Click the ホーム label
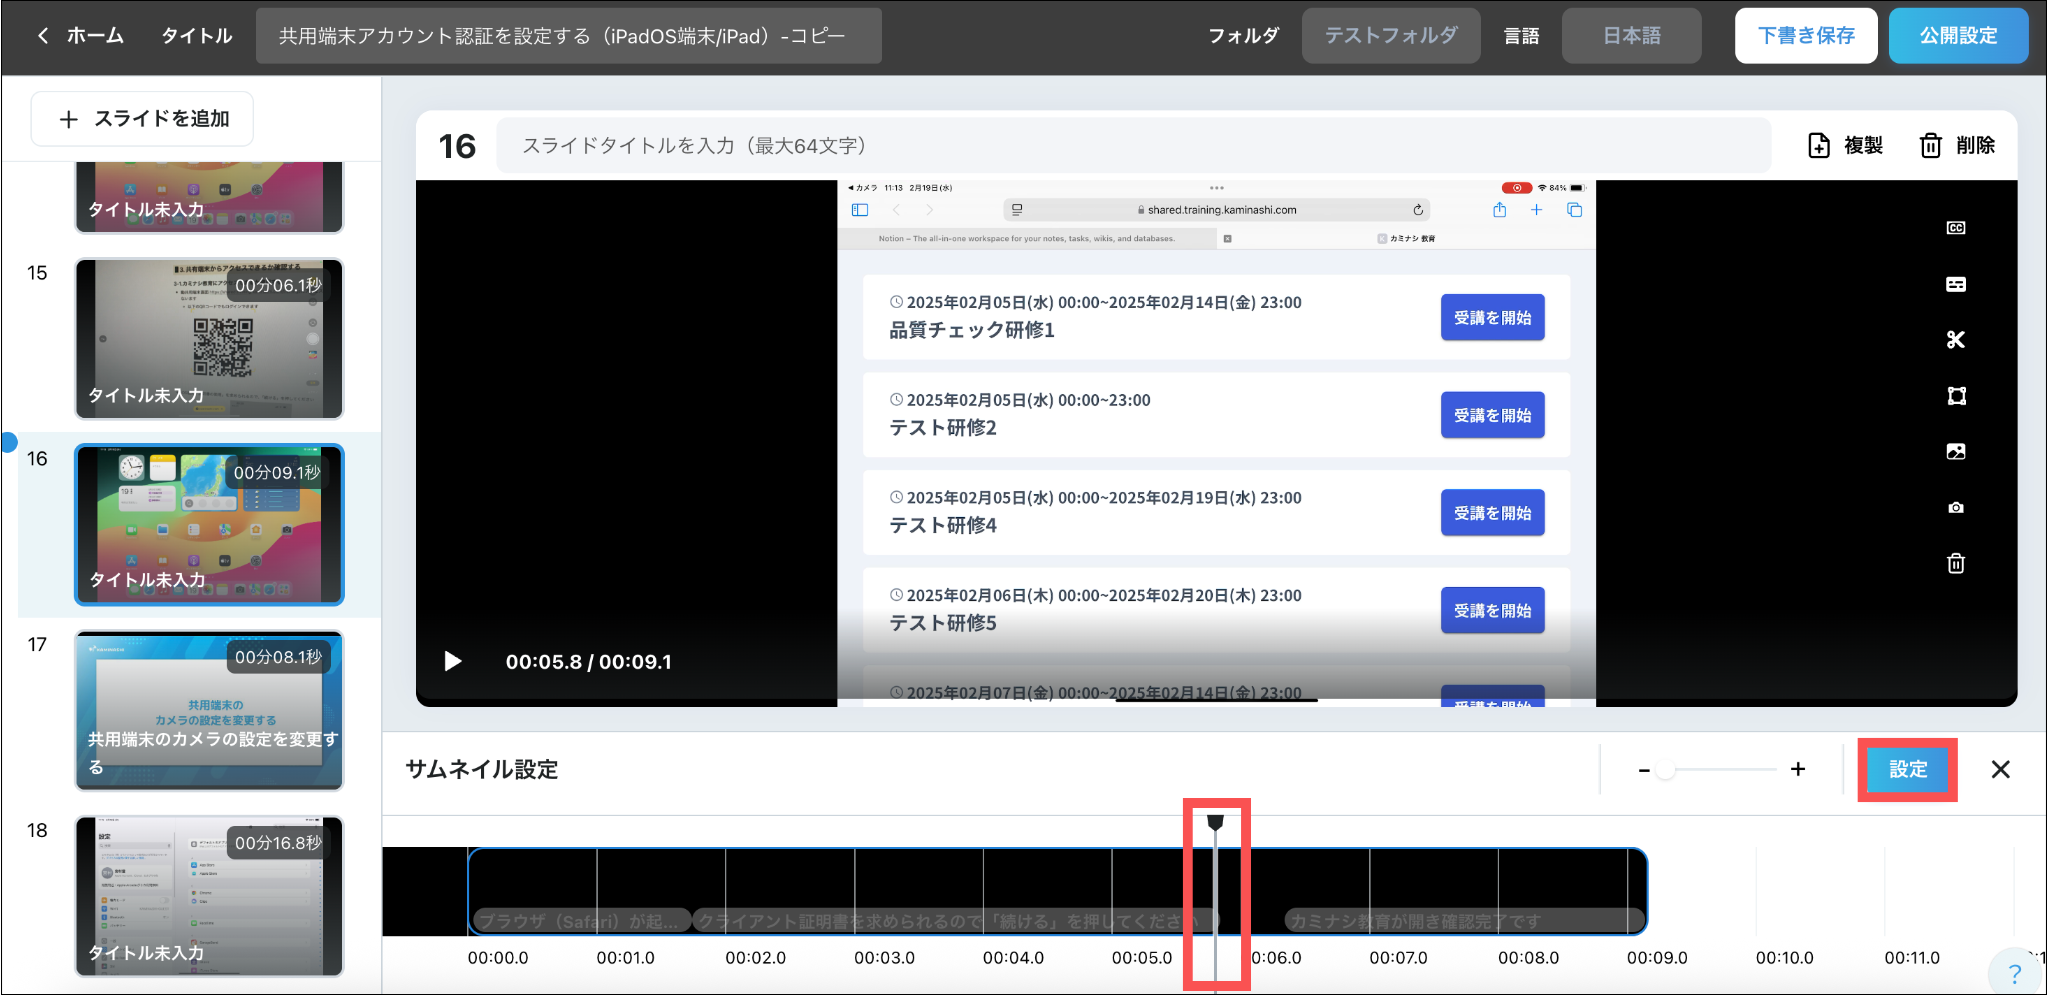This screenshot has height=995, width=2048. 95,36
